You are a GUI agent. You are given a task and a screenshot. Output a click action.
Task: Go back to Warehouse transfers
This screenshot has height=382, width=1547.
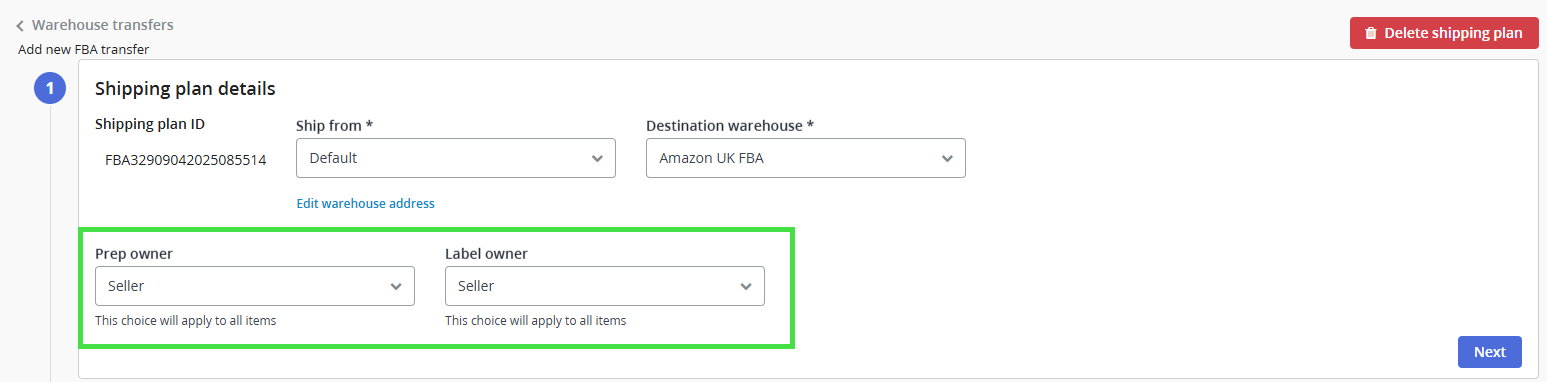click(x=102, y=25)
